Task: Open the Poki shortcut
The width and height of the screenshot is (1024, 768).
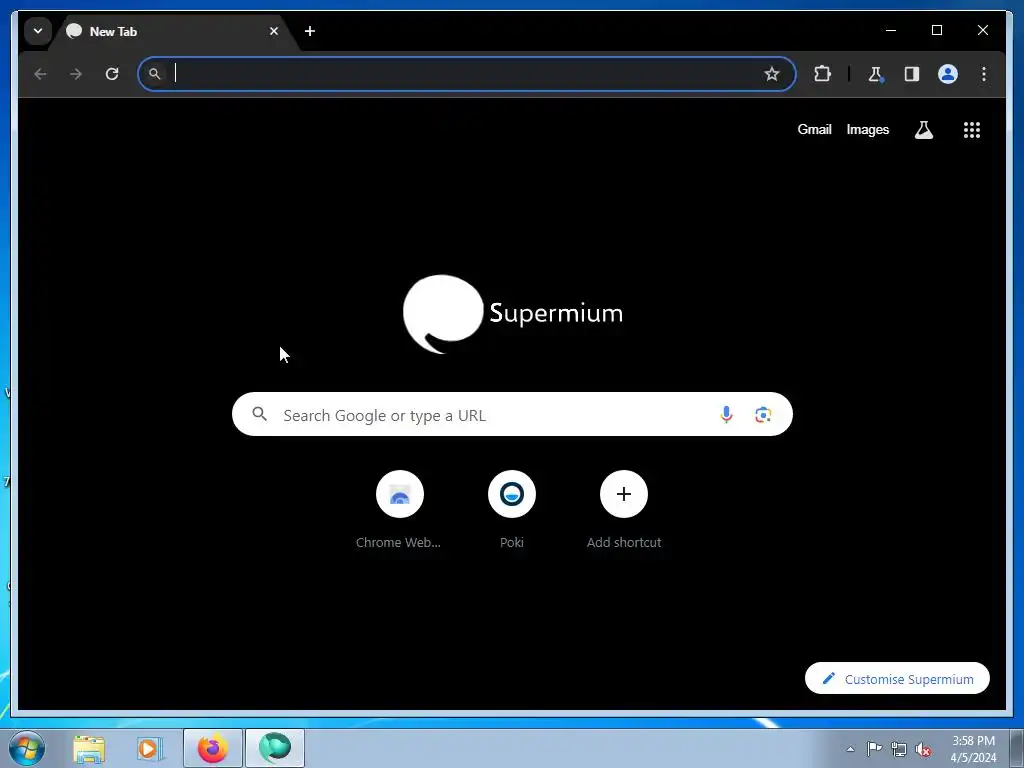Action: (511, 510)
